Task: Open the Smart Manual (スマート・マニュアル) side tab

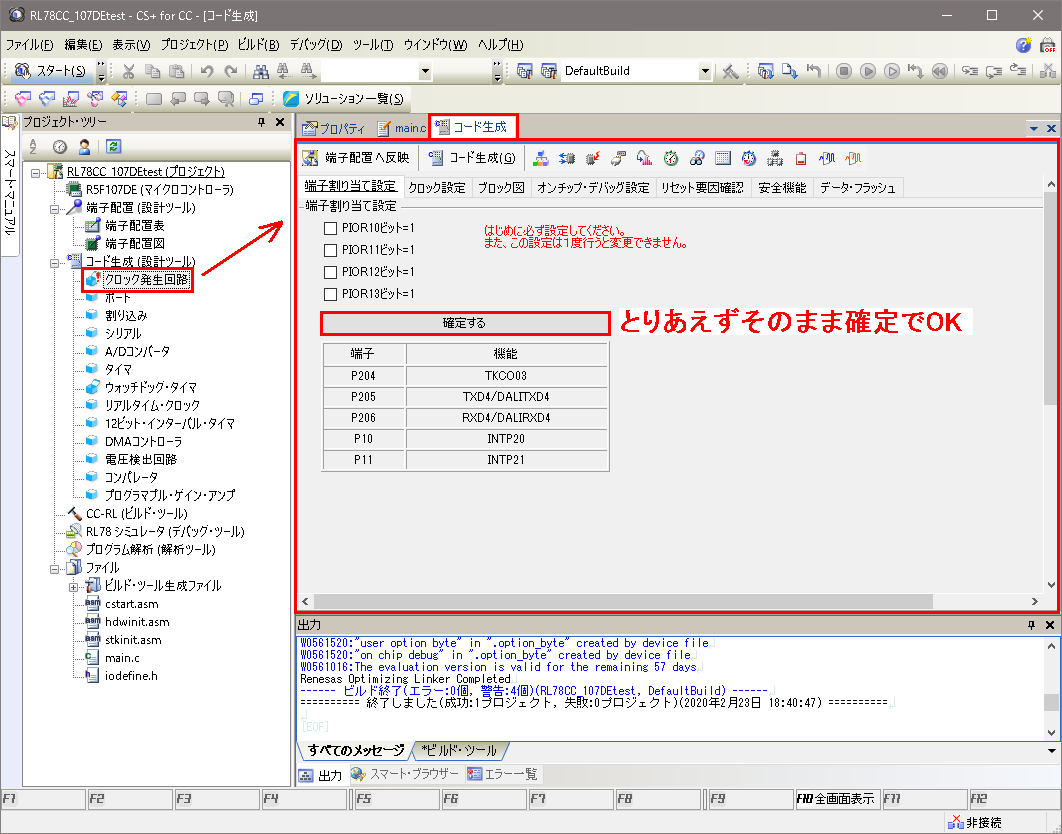Action: coord(9,186)
